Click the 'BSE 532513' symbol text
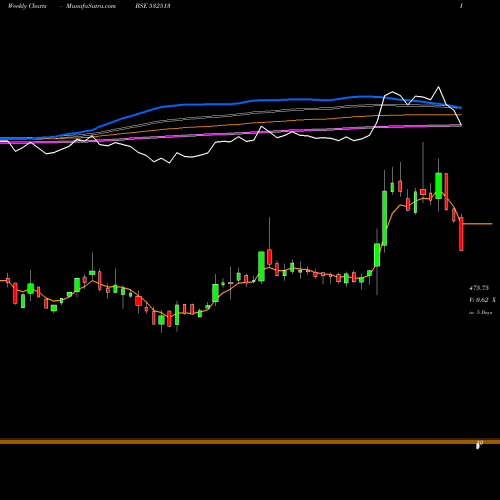 tap(153, 6)
